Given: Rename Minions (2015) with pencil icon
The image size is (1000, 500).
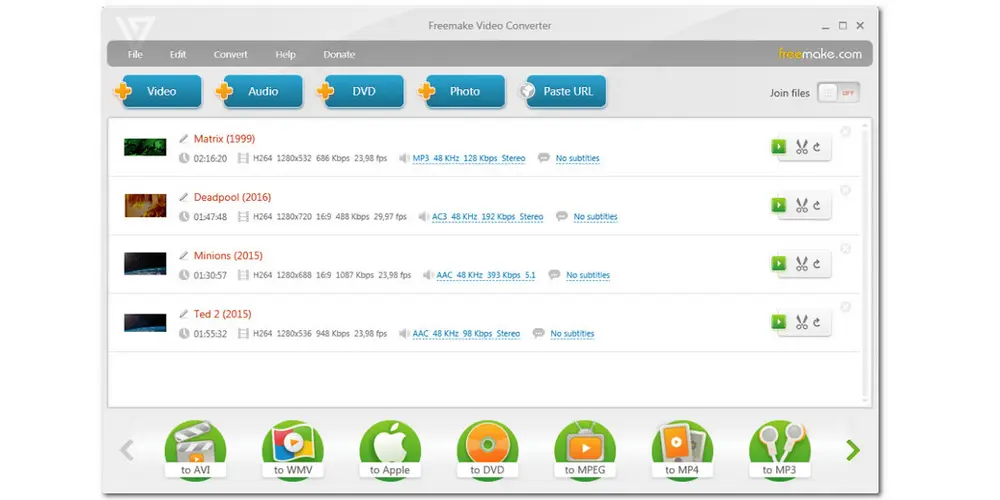Looking at the screenshot, I should click(183, 256).
